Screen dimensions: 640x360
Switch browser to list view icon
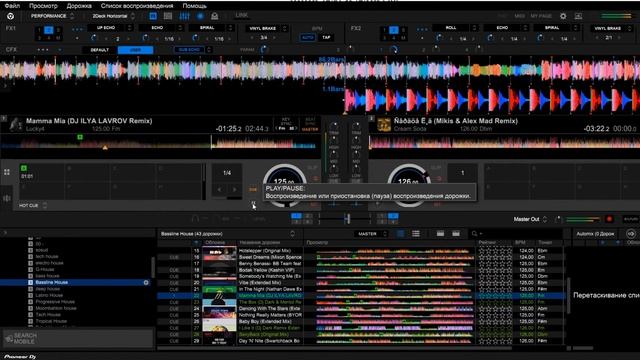click(x=416, y=234)
